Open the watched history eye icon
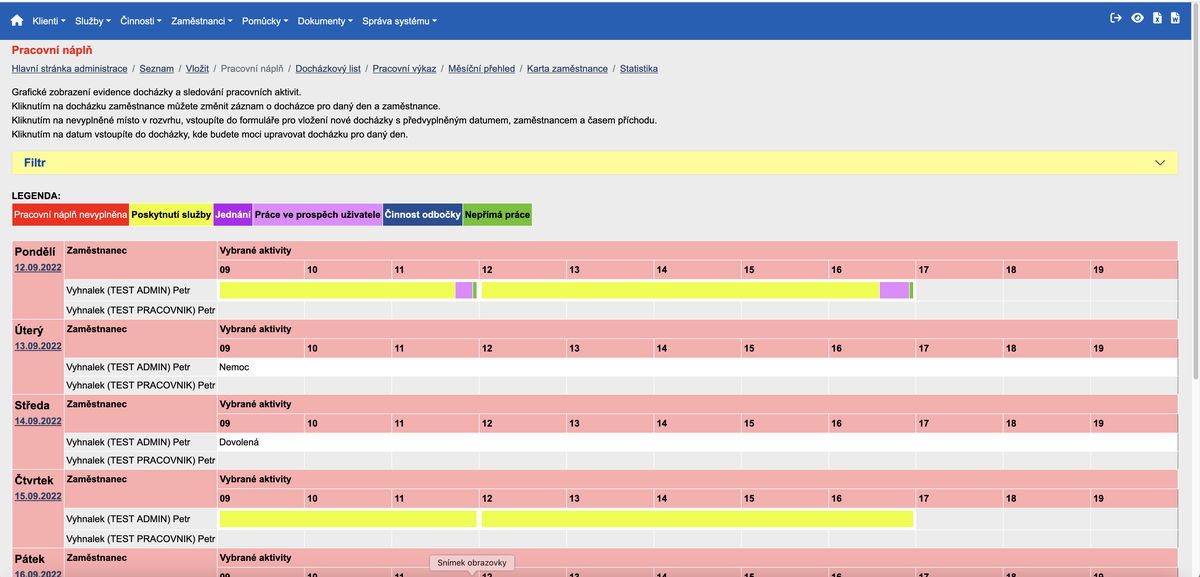 point(1136,16)
